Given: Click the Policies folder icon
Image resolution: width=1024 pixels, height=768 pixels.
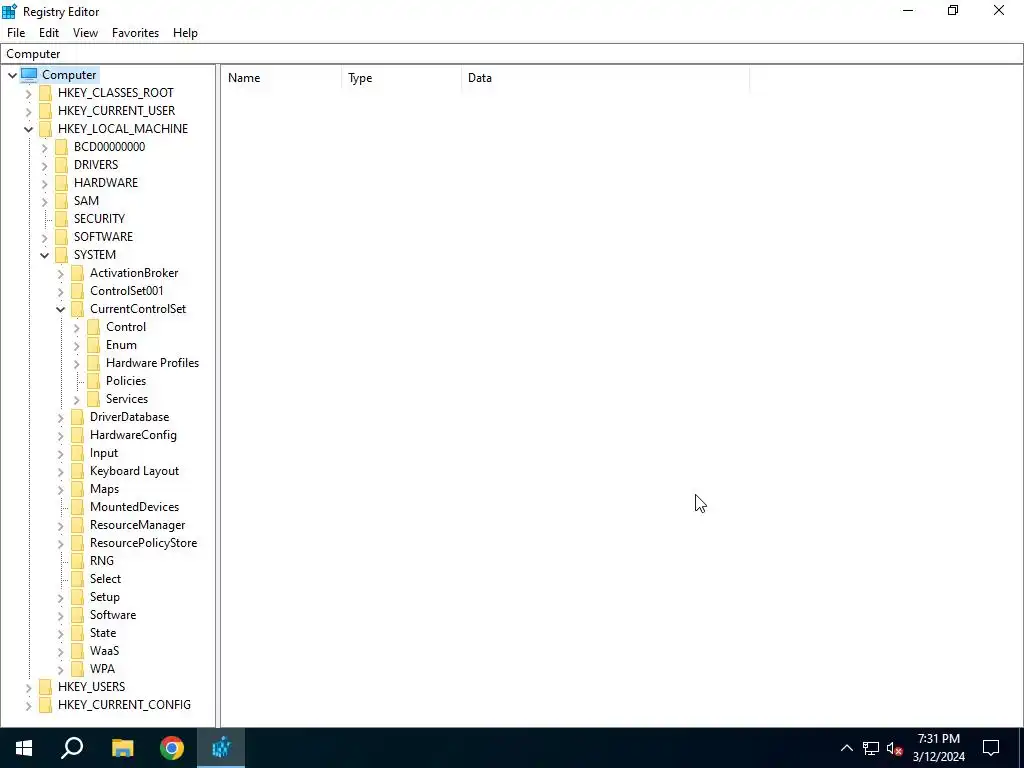Looking at the screenshot, I should tap(93, 381).
